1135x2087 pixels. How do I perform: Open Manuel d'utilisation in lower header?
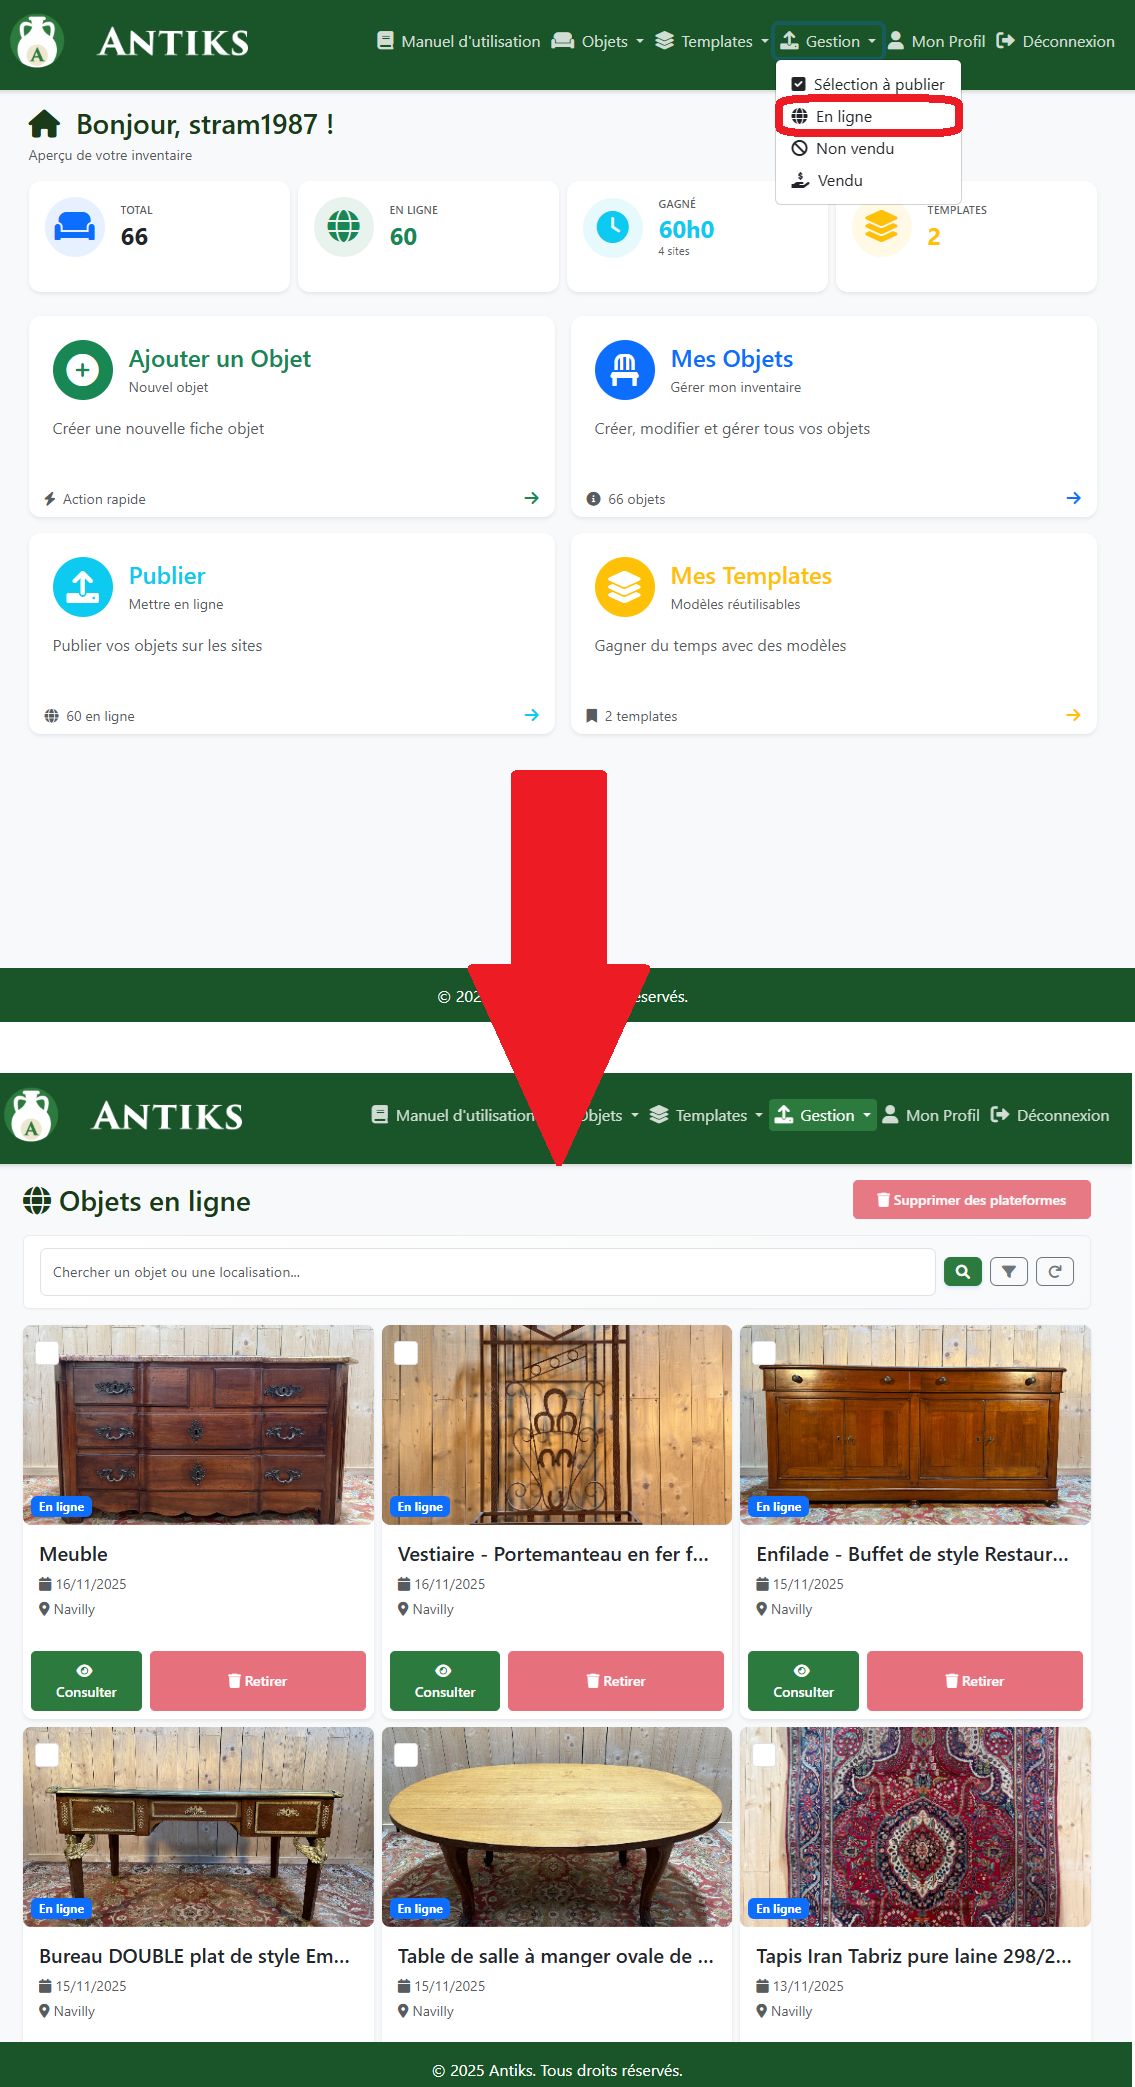453,1115
